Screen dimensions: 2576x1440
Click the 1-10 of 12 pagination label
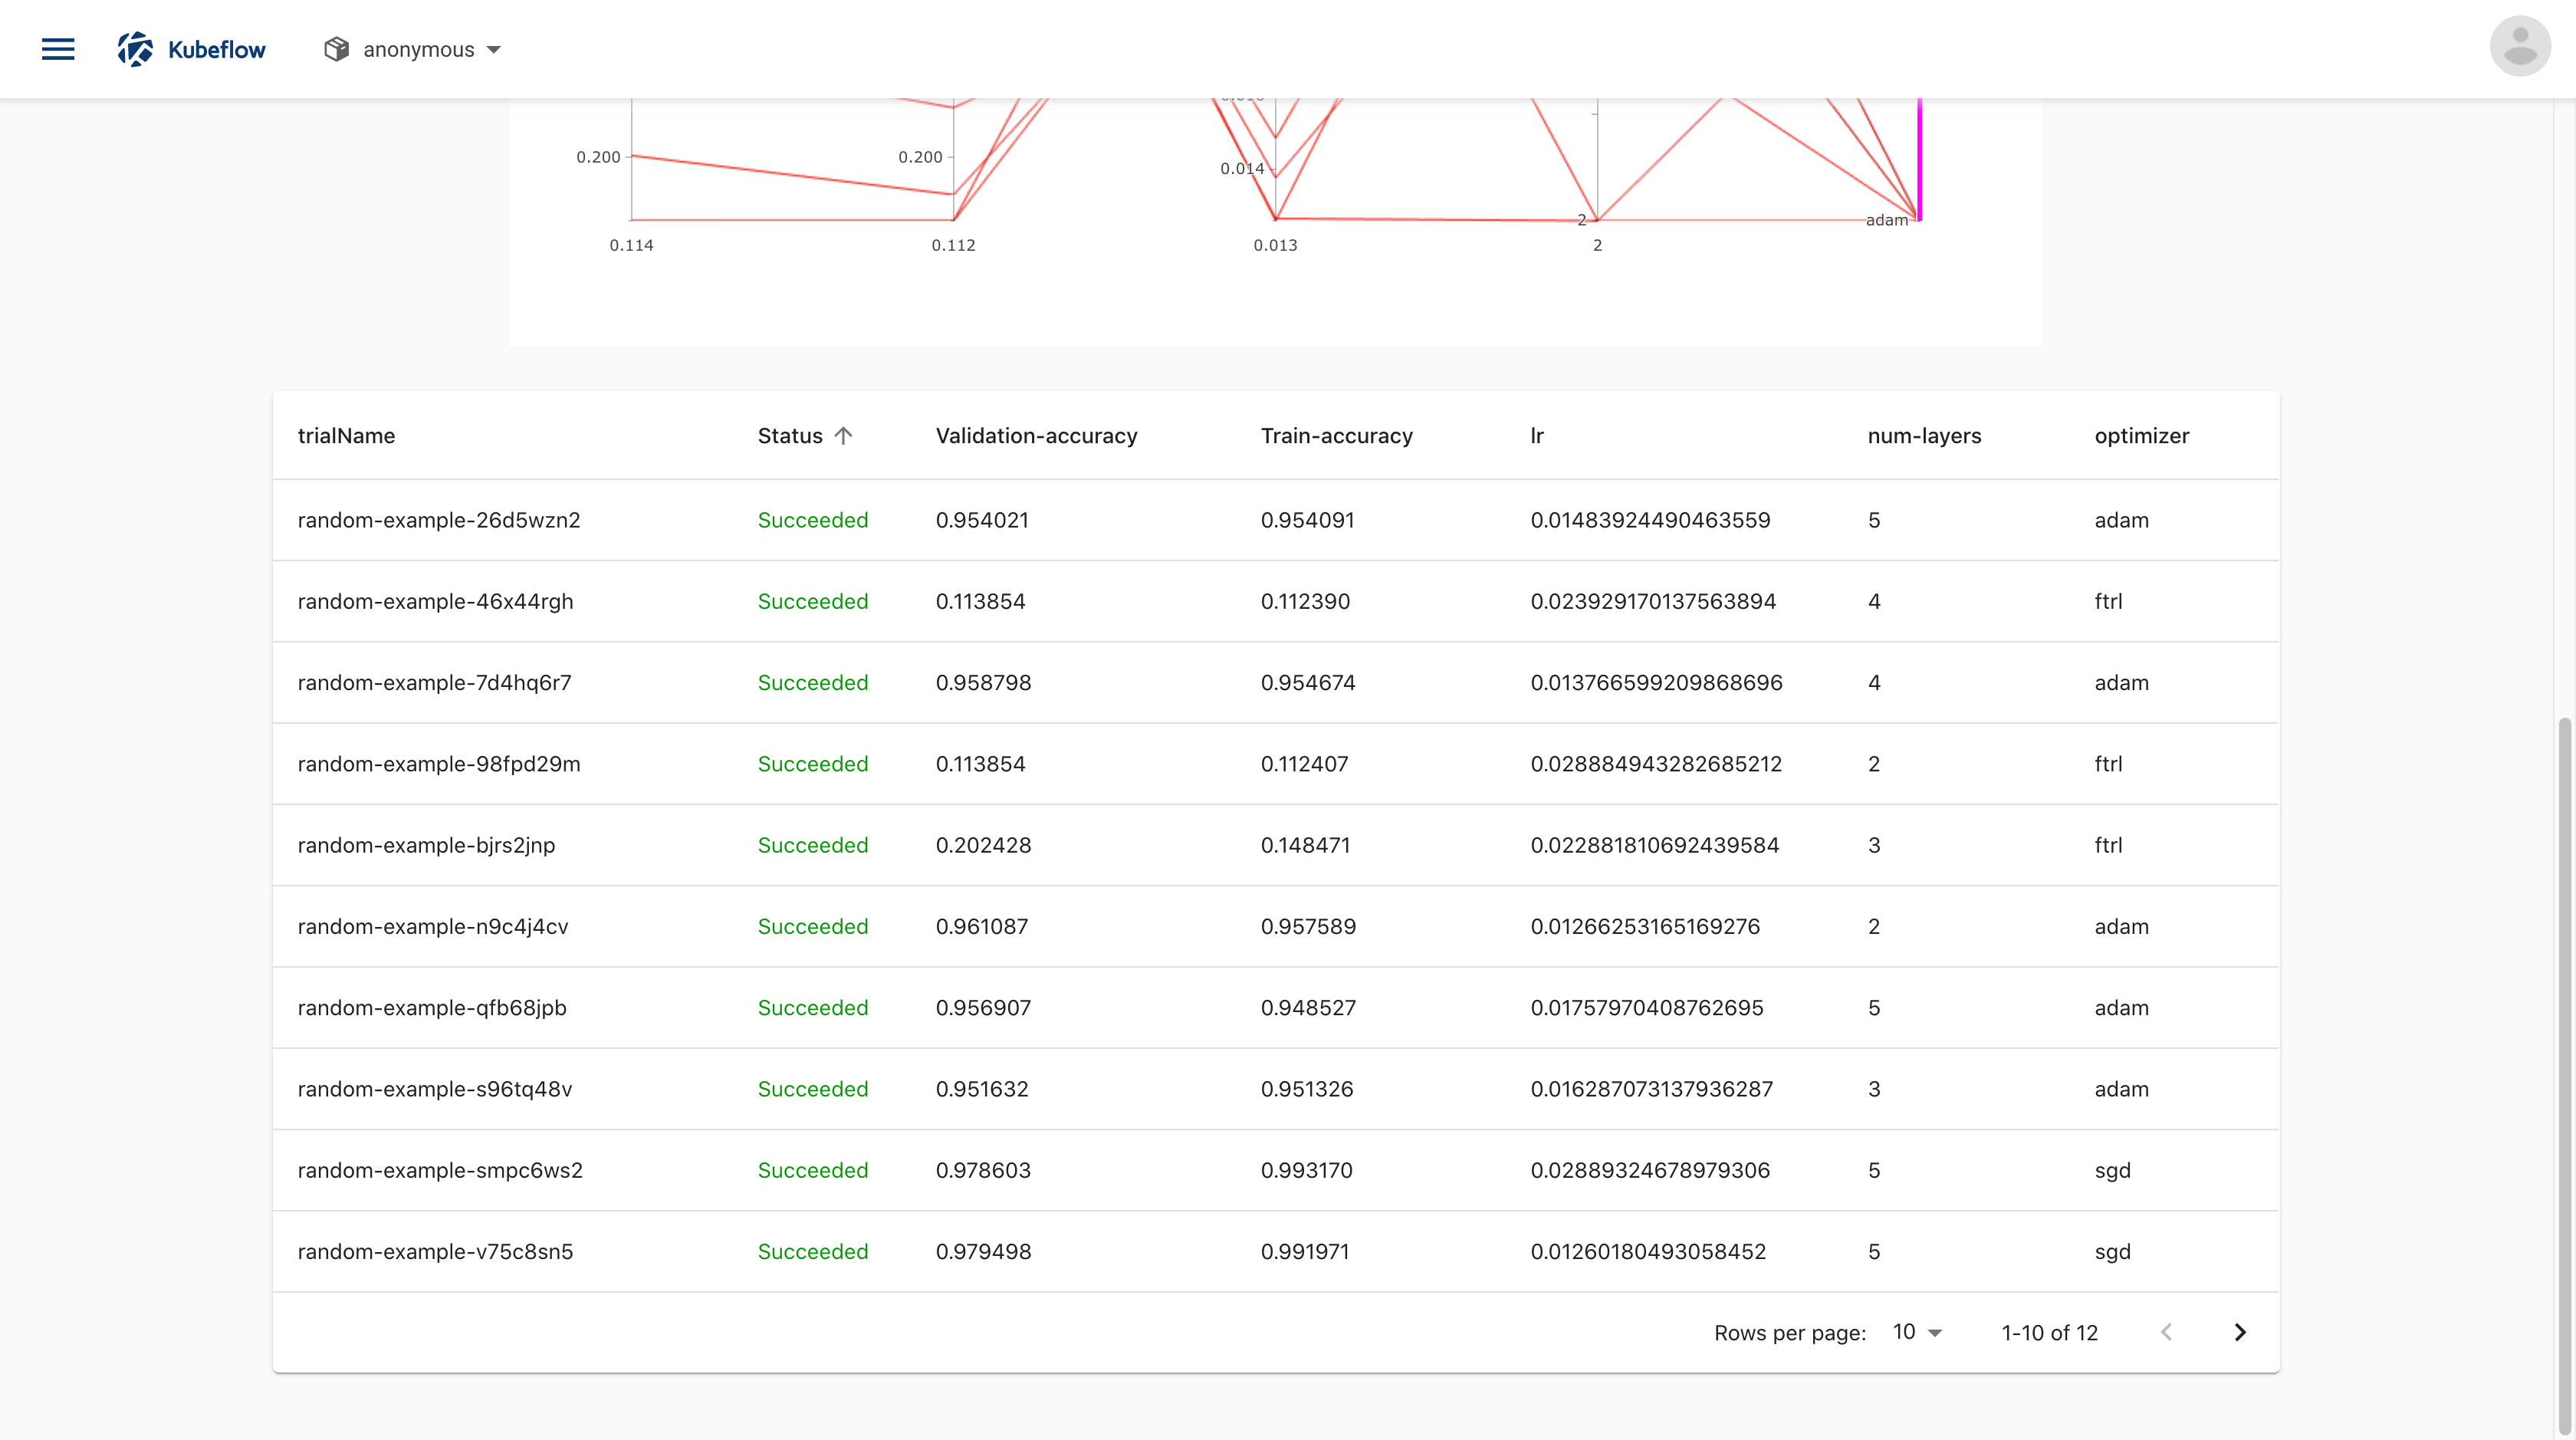pos(2049,1333)
